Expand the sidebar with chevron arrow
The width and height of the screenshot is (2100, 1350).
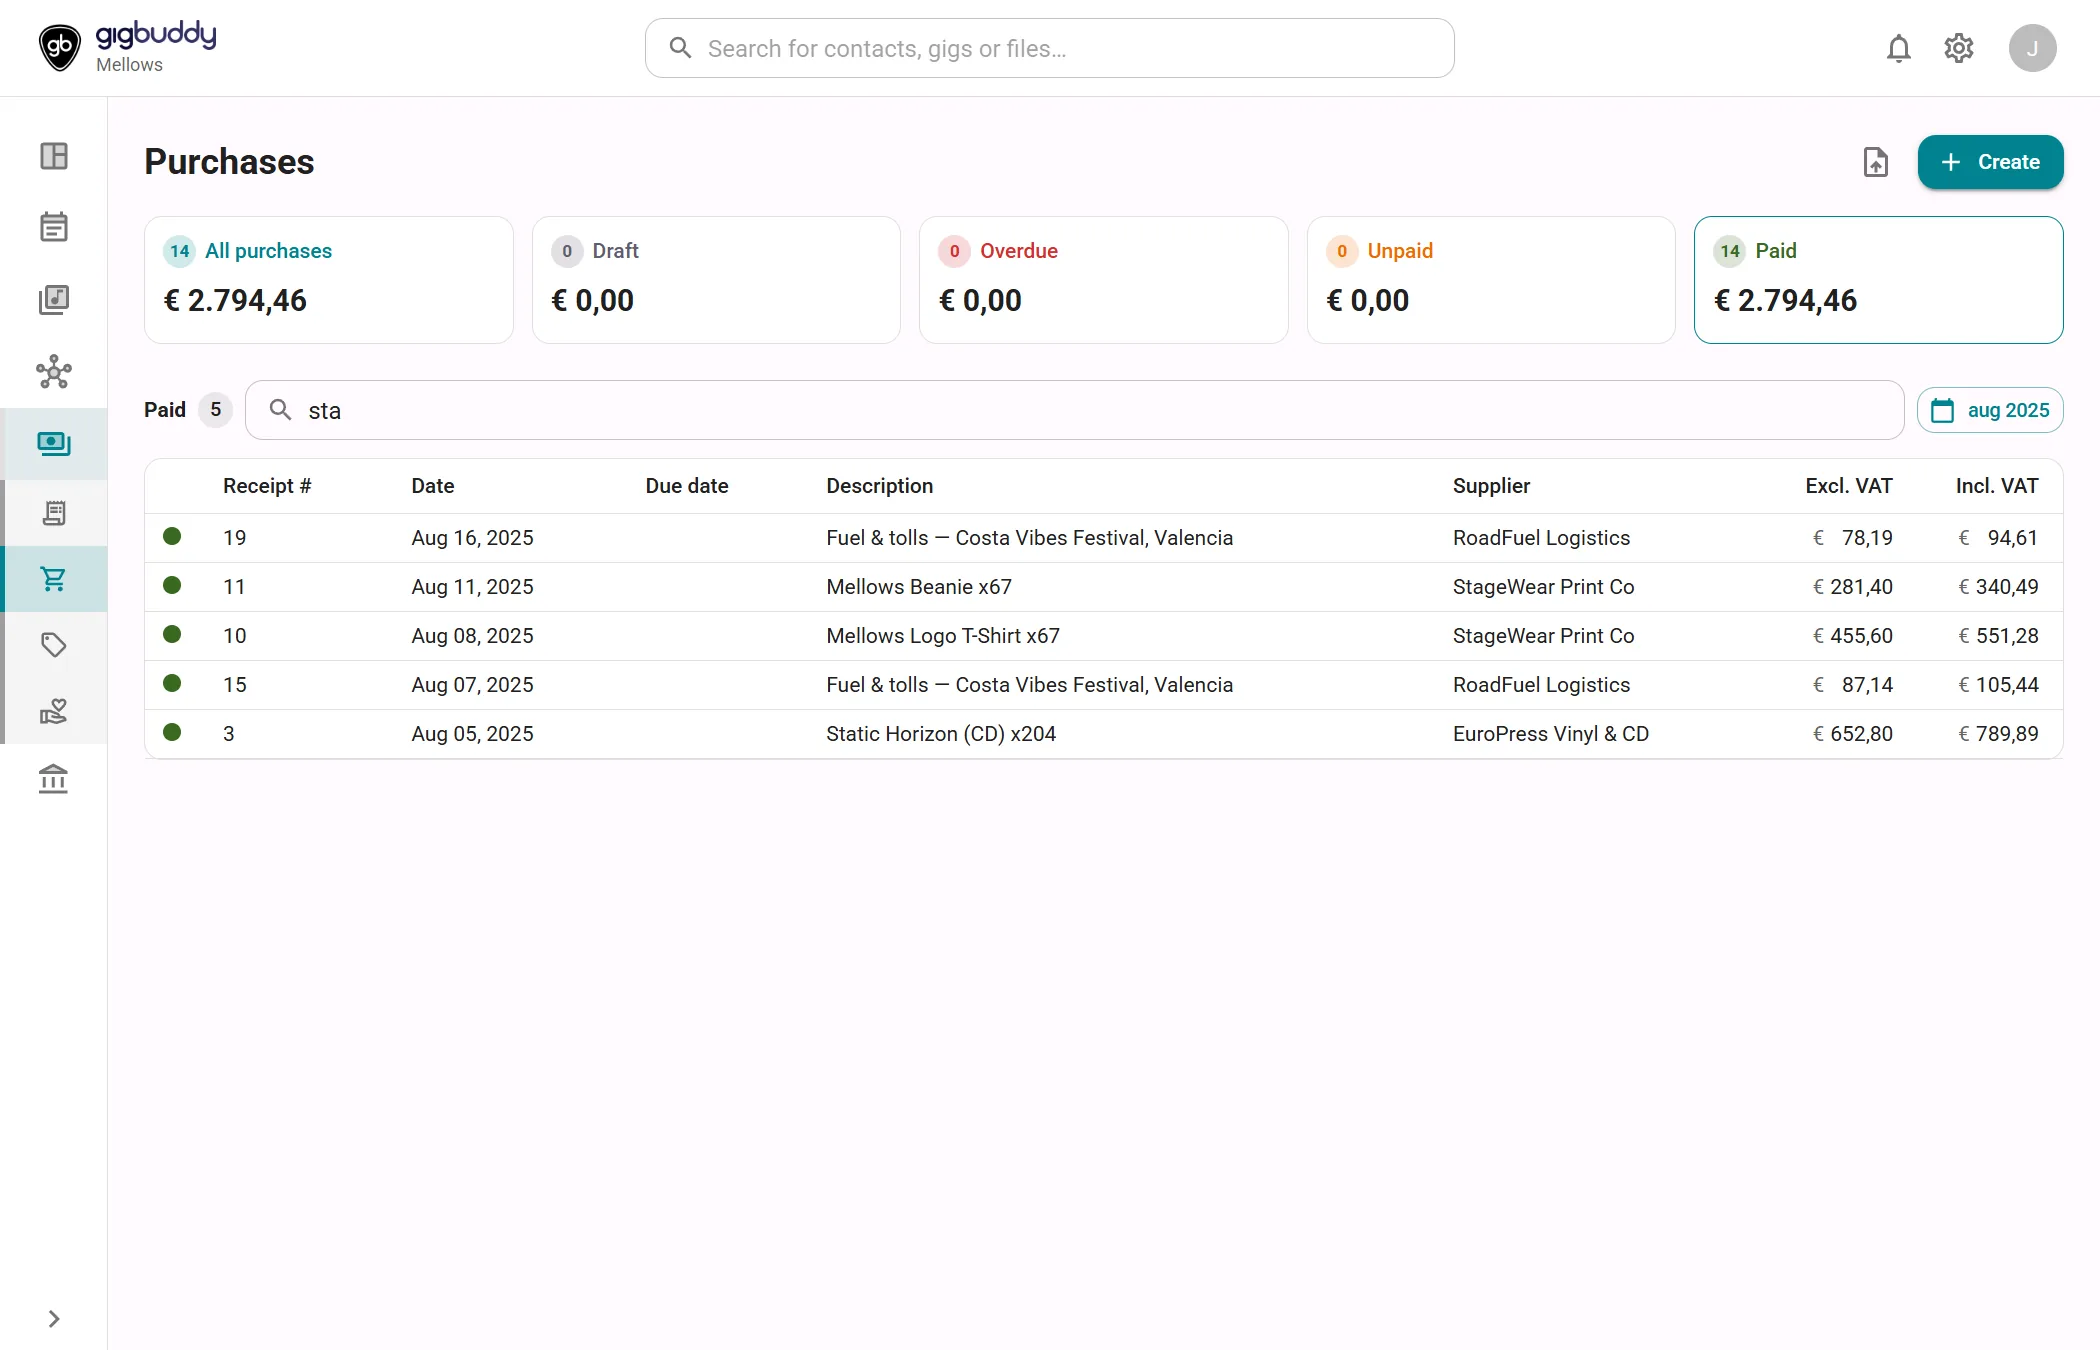coord(54,1319)
